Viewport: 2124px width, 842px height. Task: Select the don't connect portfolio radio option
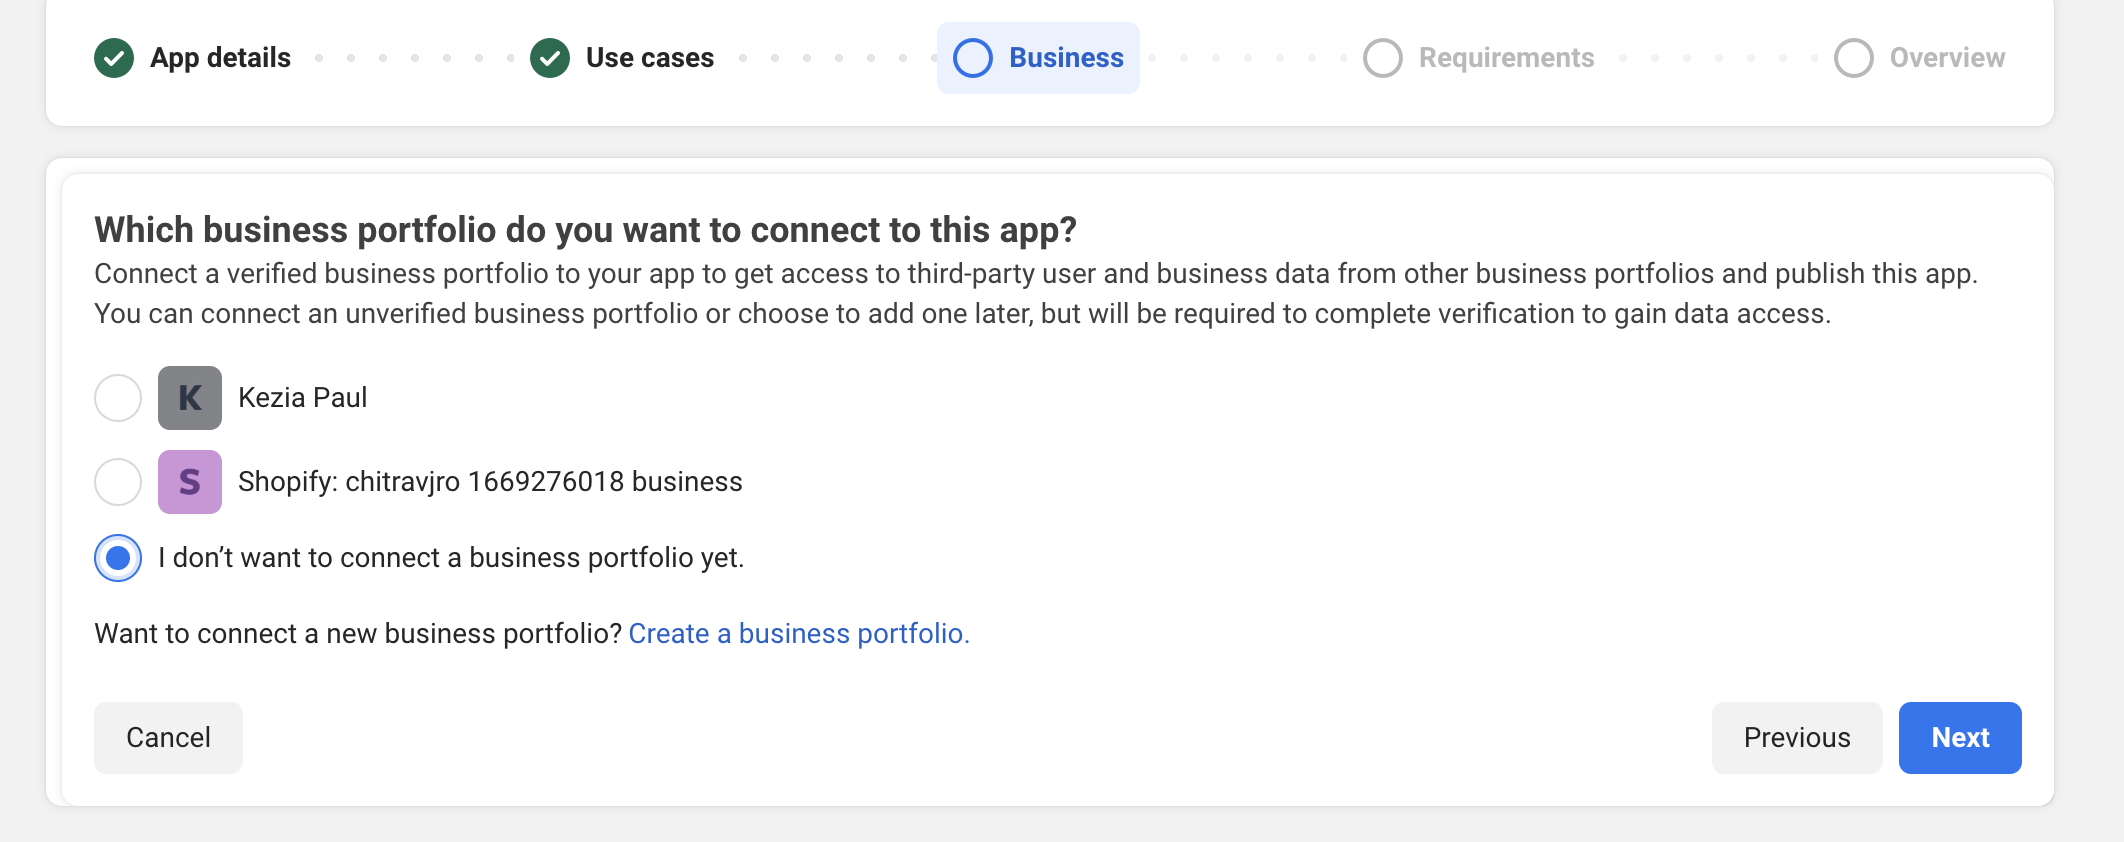(118, 558)
